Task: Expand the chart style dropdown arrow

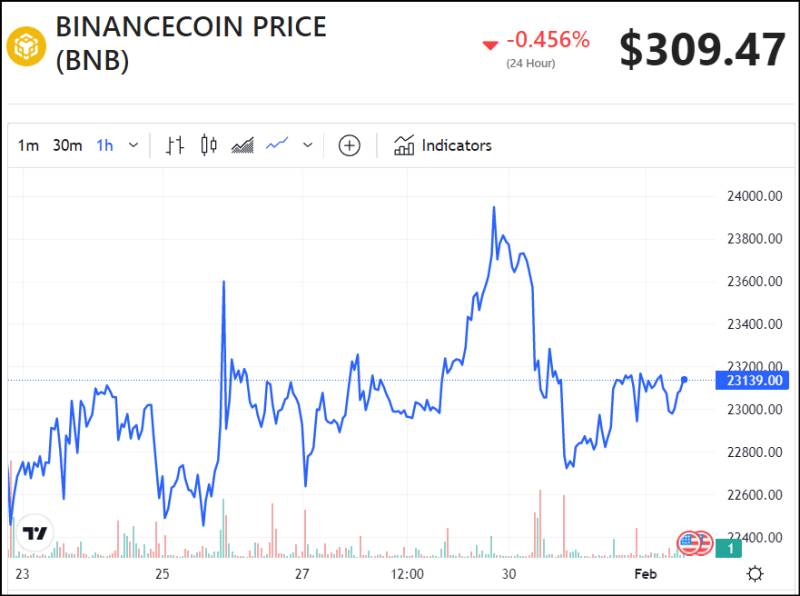Action: point(308,145)
